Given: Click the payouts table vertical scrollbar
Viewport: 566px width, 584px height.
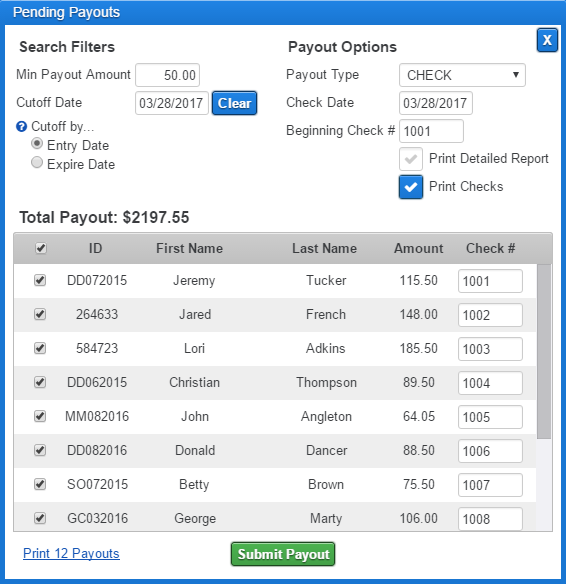Looking at the screenshot, I should (544, 352).
